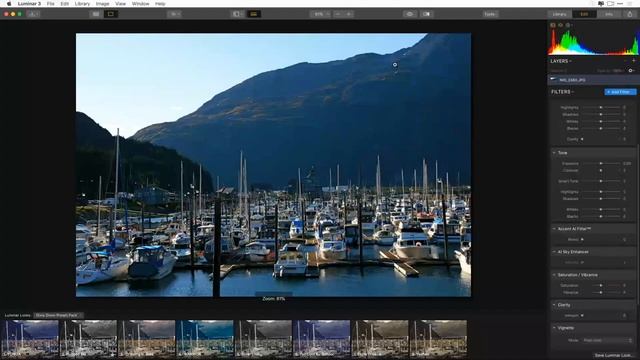Apply the first look thumbnail
Screen dimensions: 640x360
pyautogui.click(x=29, y=339)
